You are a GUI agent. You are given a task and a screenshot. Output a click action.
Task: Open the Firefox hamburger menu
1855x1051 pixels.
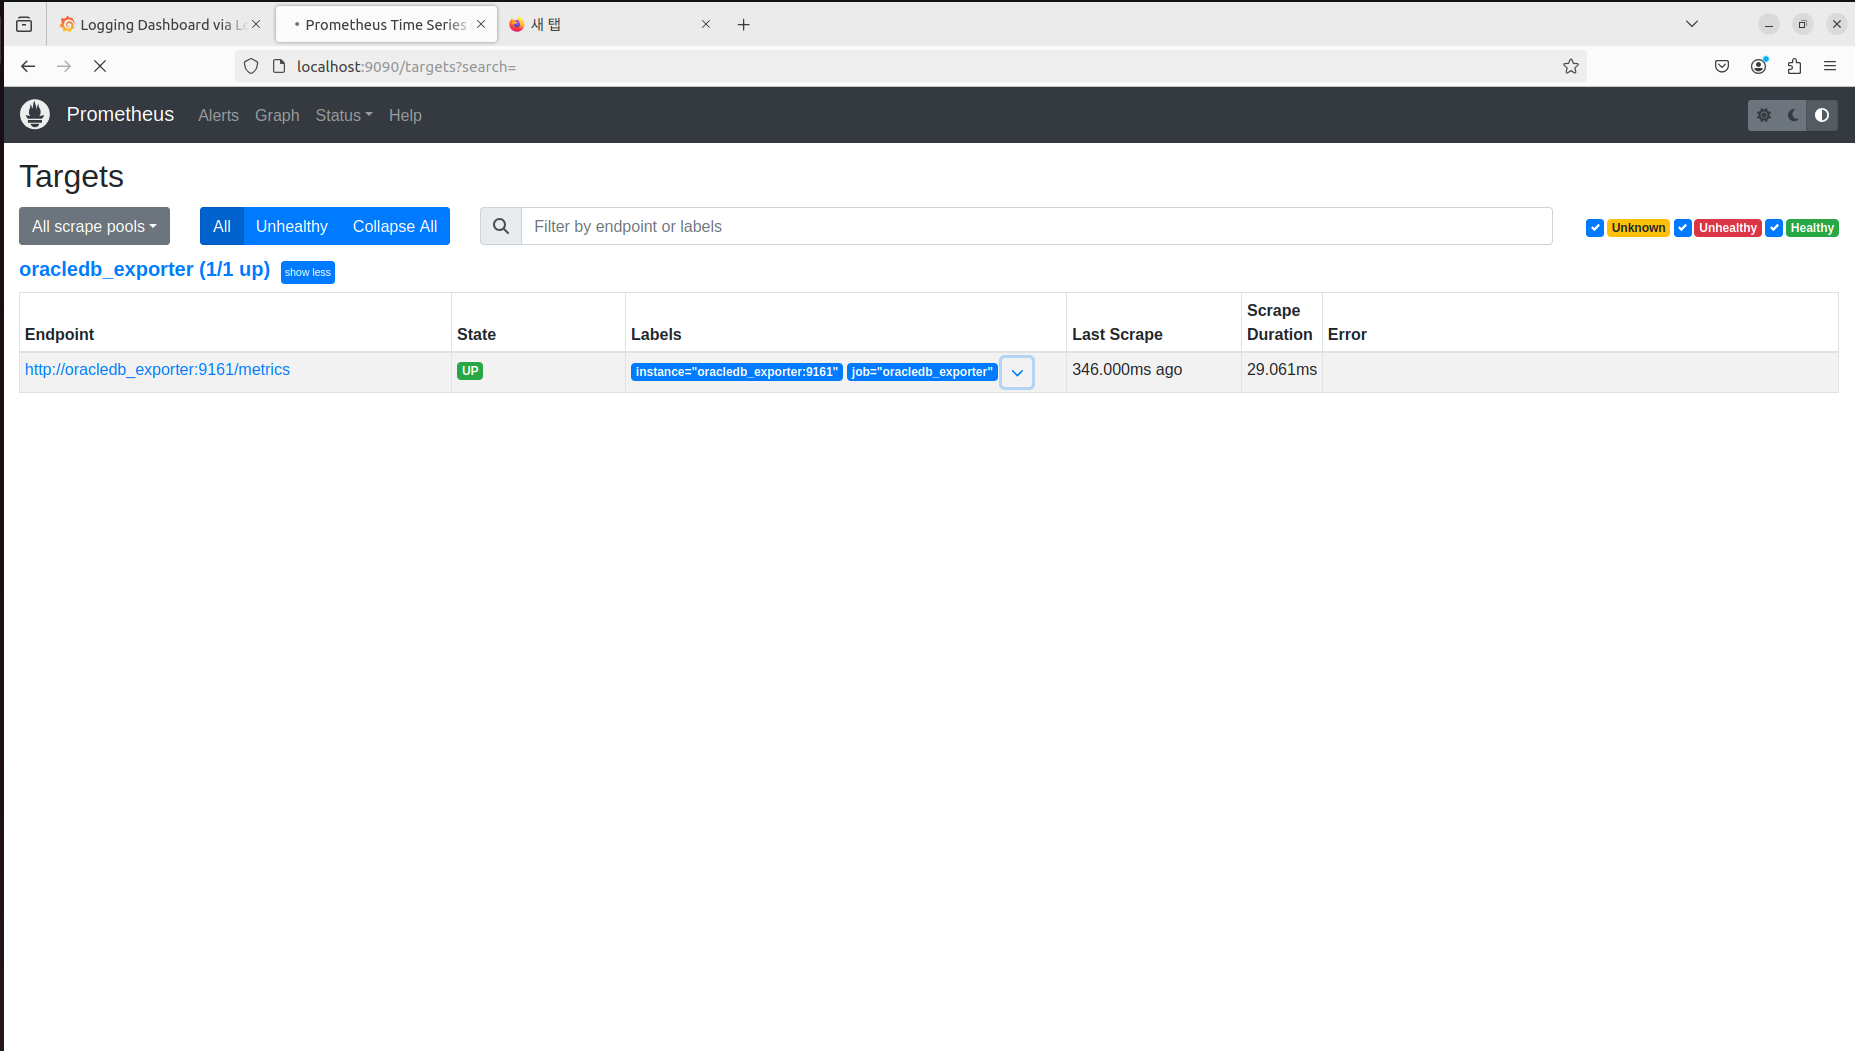point(1830,66)
